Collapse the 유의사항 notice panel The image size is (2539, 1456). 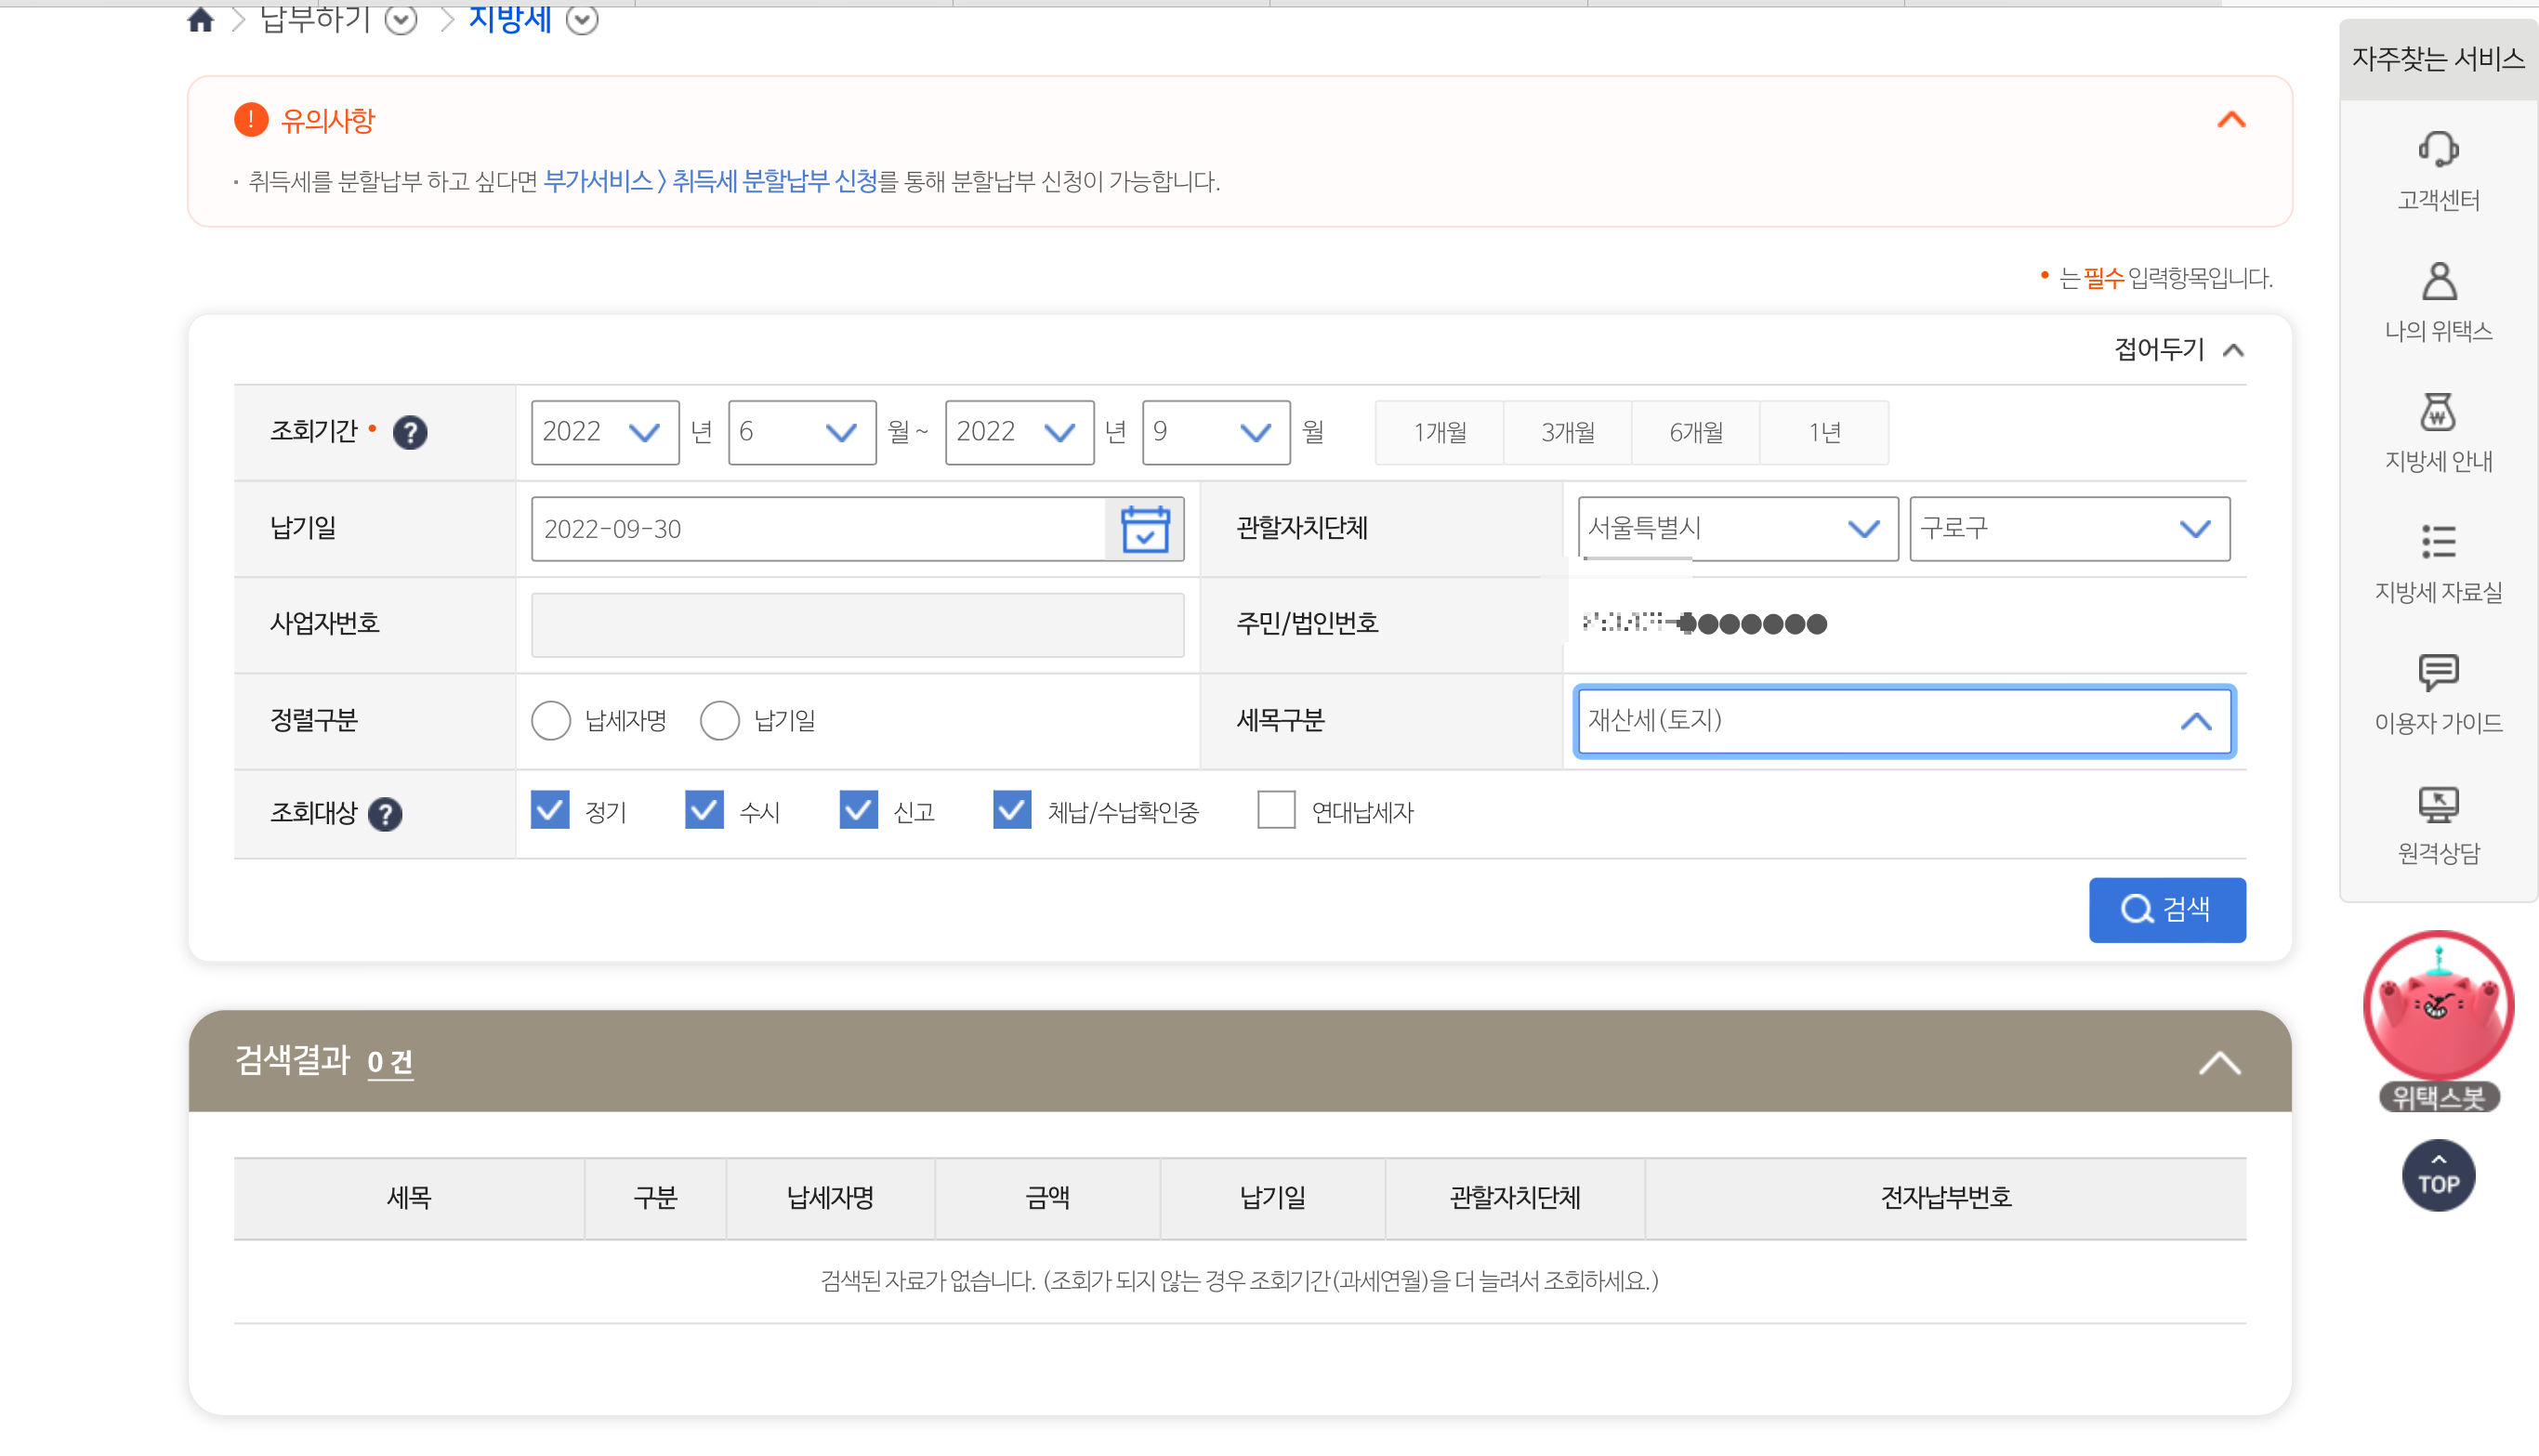(2230, 120)
